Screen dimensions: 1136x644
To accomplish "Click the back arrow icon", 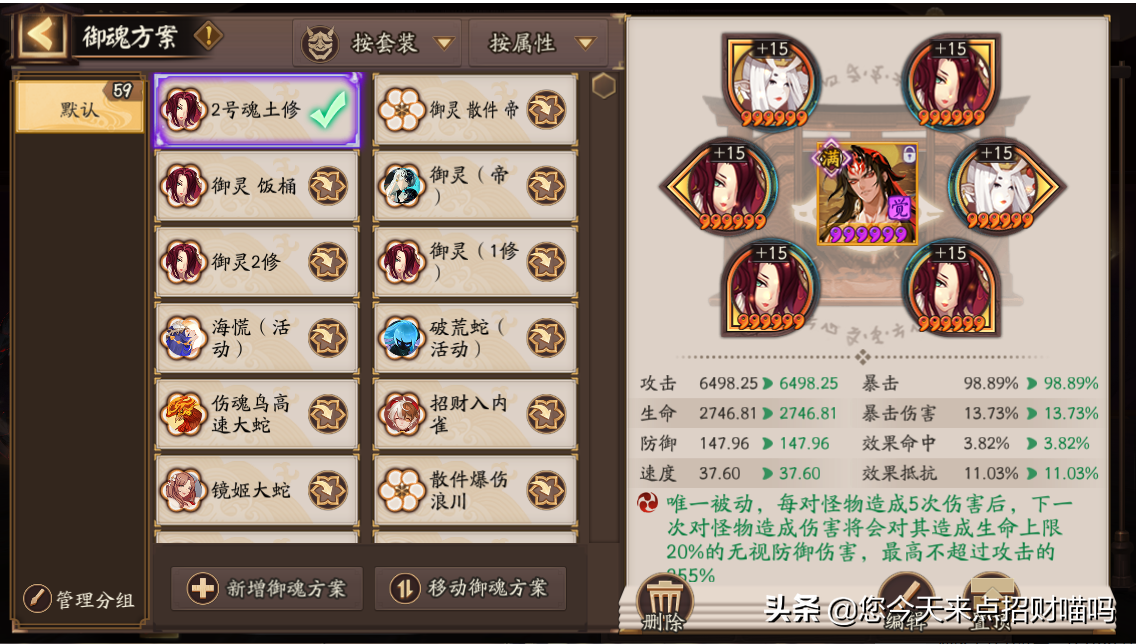I will [41, 34].
